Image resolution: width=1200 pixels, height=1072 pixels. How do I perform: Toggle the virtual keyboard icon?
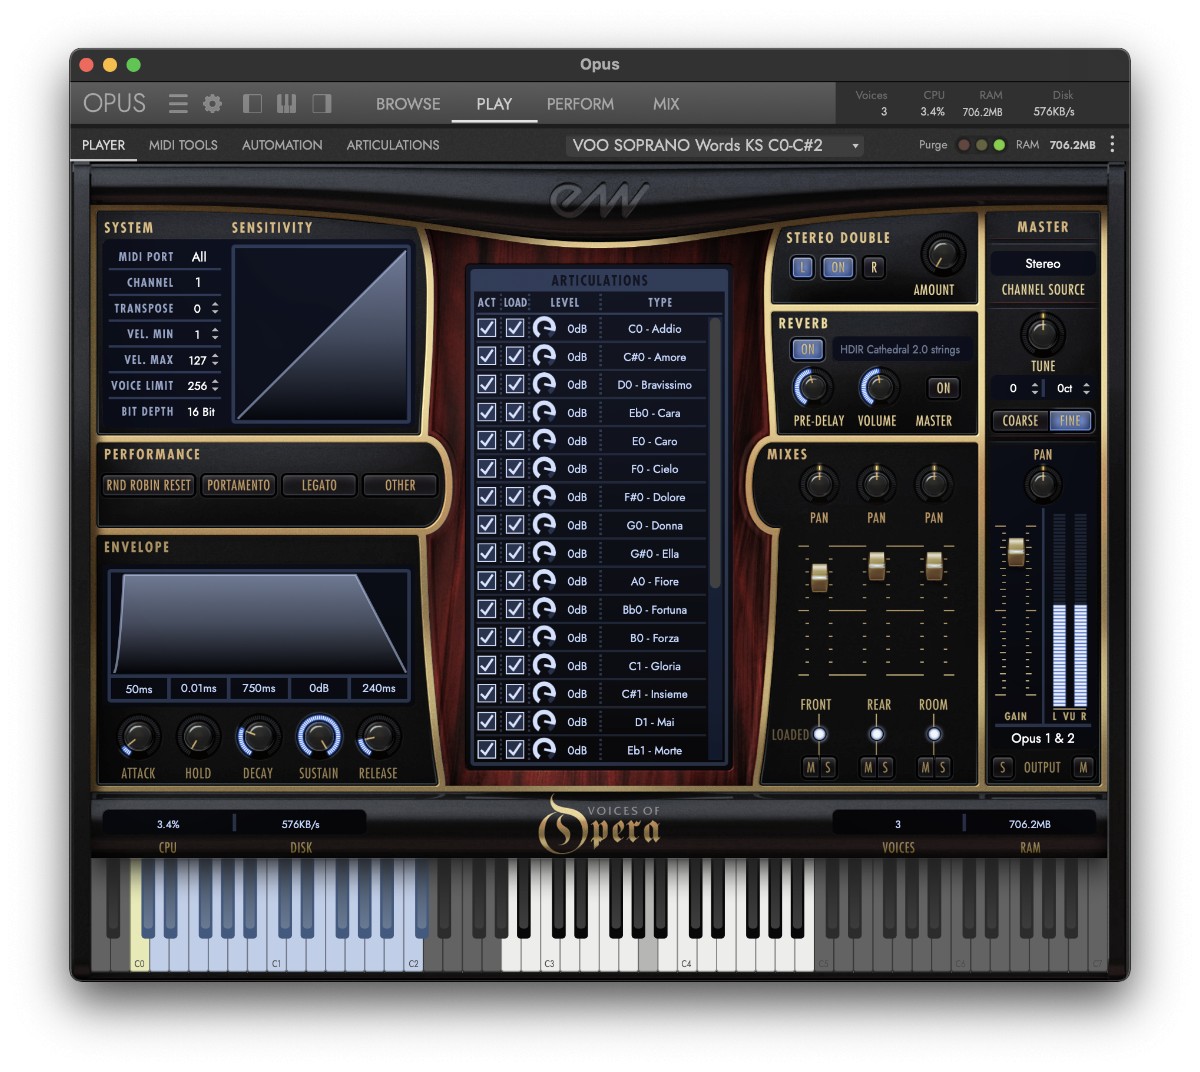tap(286, 103)
